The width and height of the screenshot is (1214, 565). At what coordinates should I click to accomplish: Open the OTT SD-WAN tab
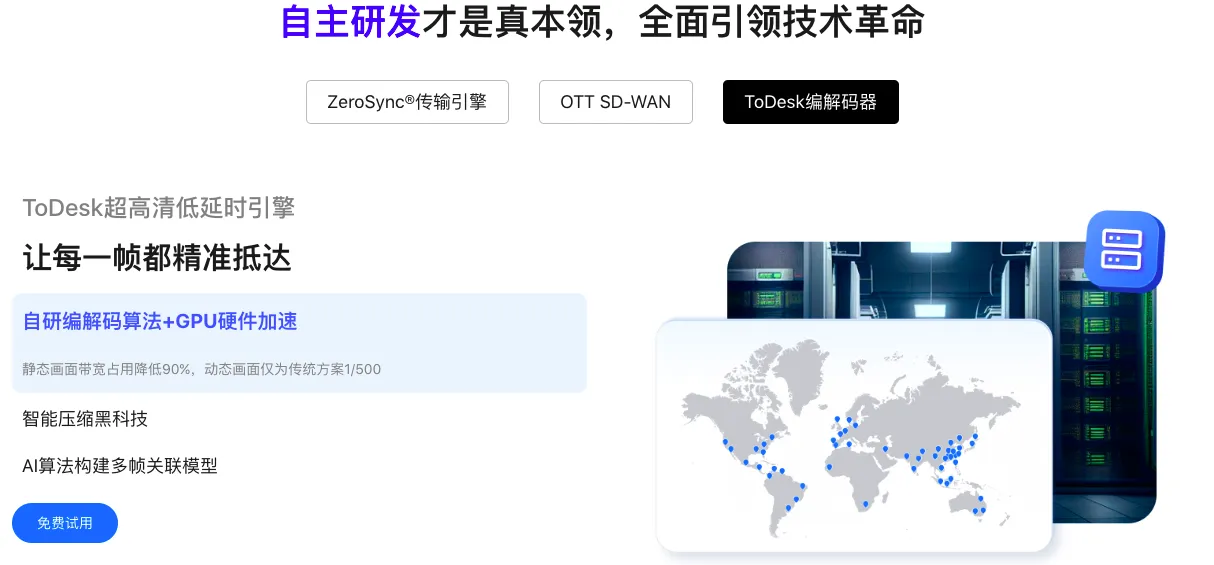616,102
